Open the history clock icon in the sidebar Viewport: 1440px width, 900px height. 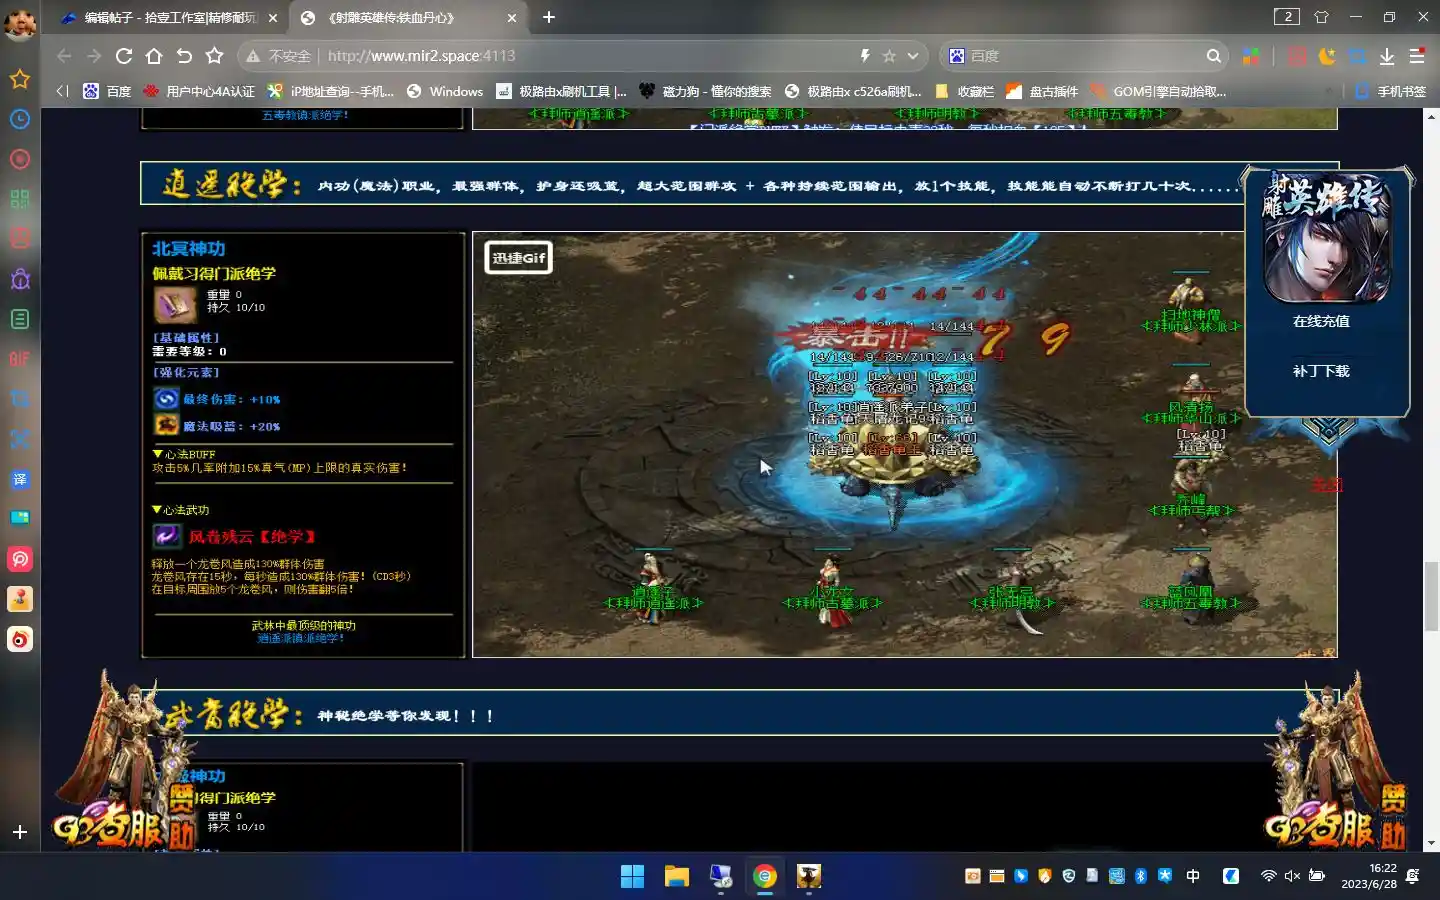(x=20, y=119)
